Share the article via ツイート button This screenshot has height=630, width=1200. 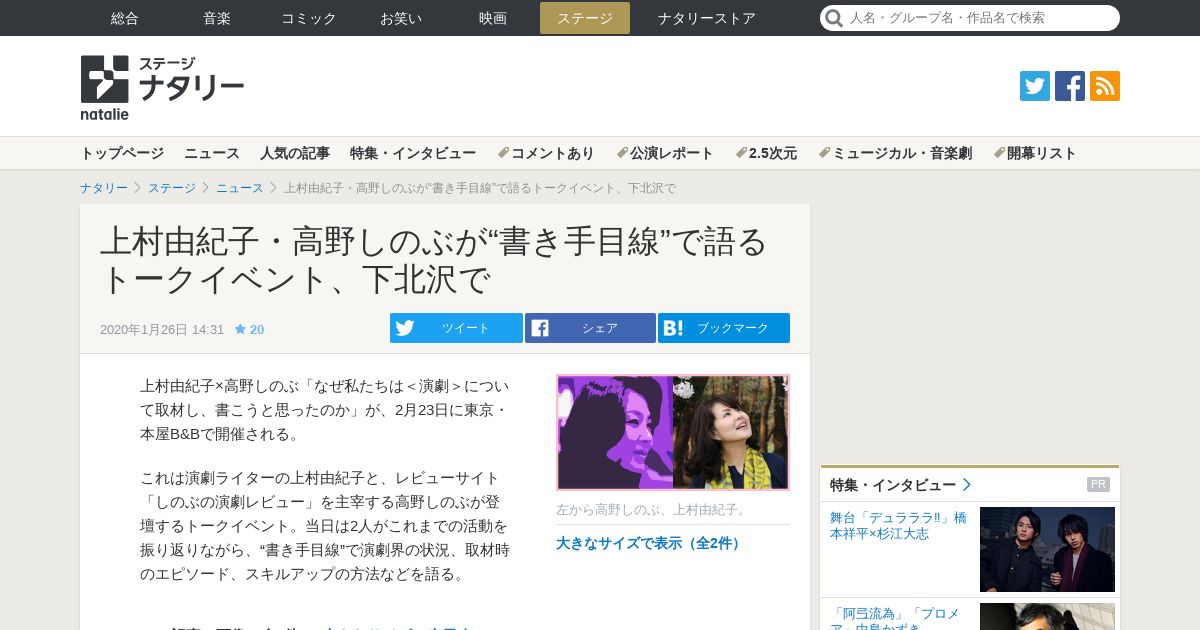[x=456, y=328]
